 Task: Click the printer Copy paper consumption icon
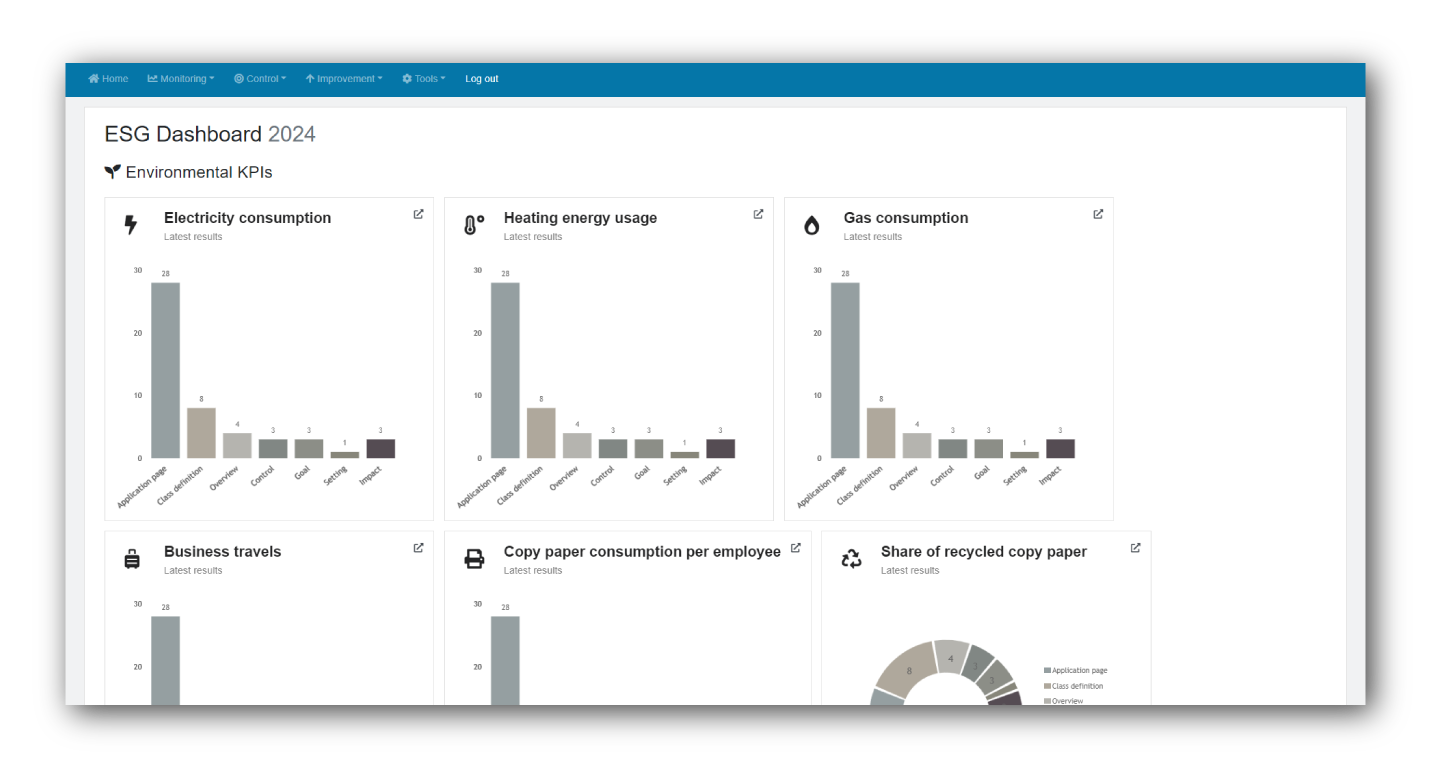[471, 558]
